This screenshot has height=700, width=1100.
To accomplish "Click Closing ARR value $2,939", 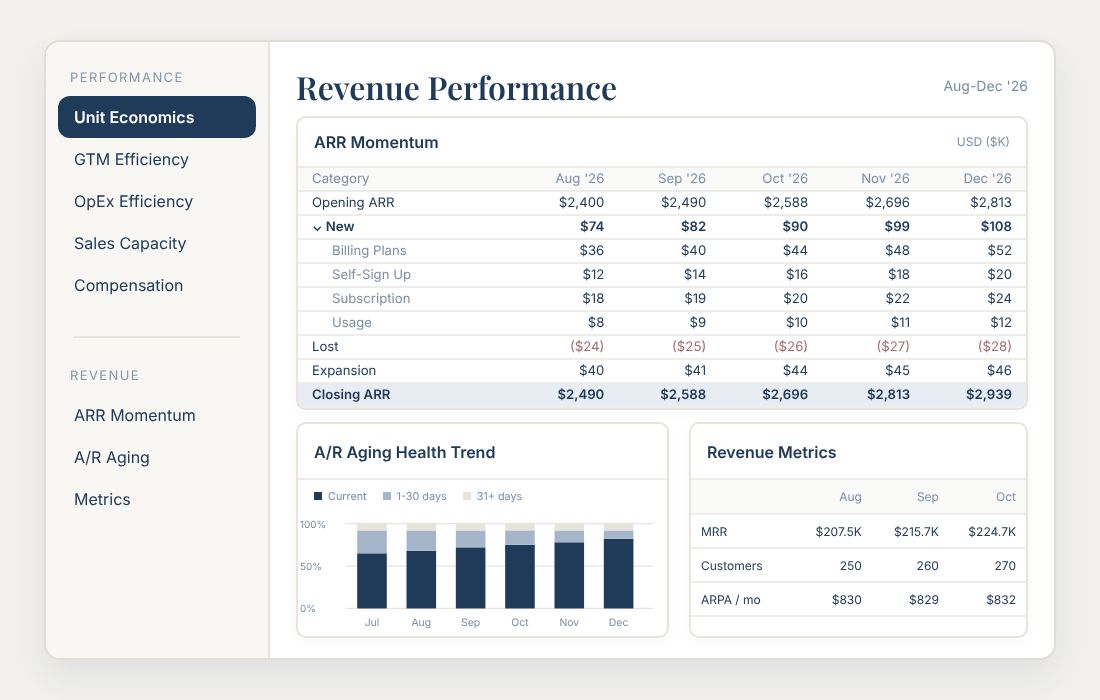I will coord(988,394).
